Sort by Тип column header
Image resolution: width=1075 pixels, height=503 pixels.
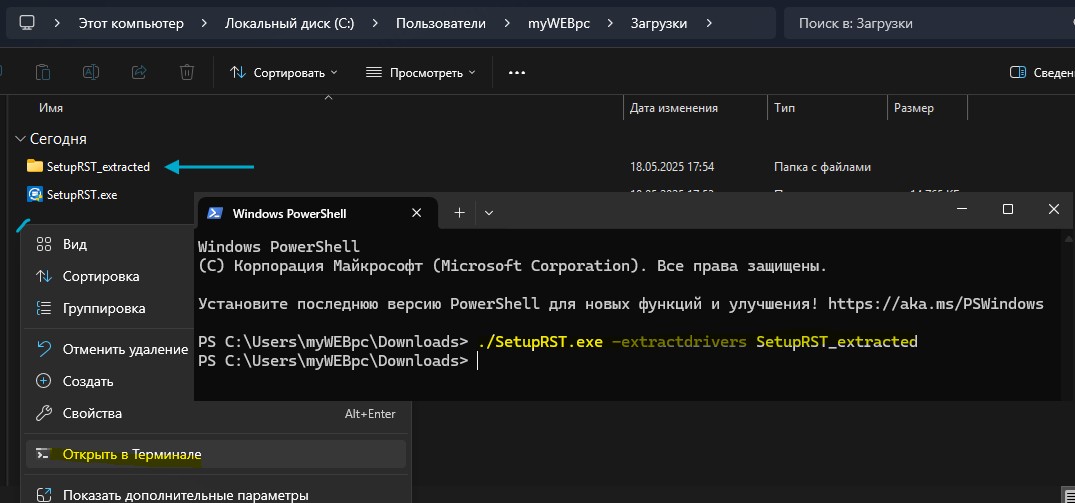pyautogui.click(x=784, y=108)
